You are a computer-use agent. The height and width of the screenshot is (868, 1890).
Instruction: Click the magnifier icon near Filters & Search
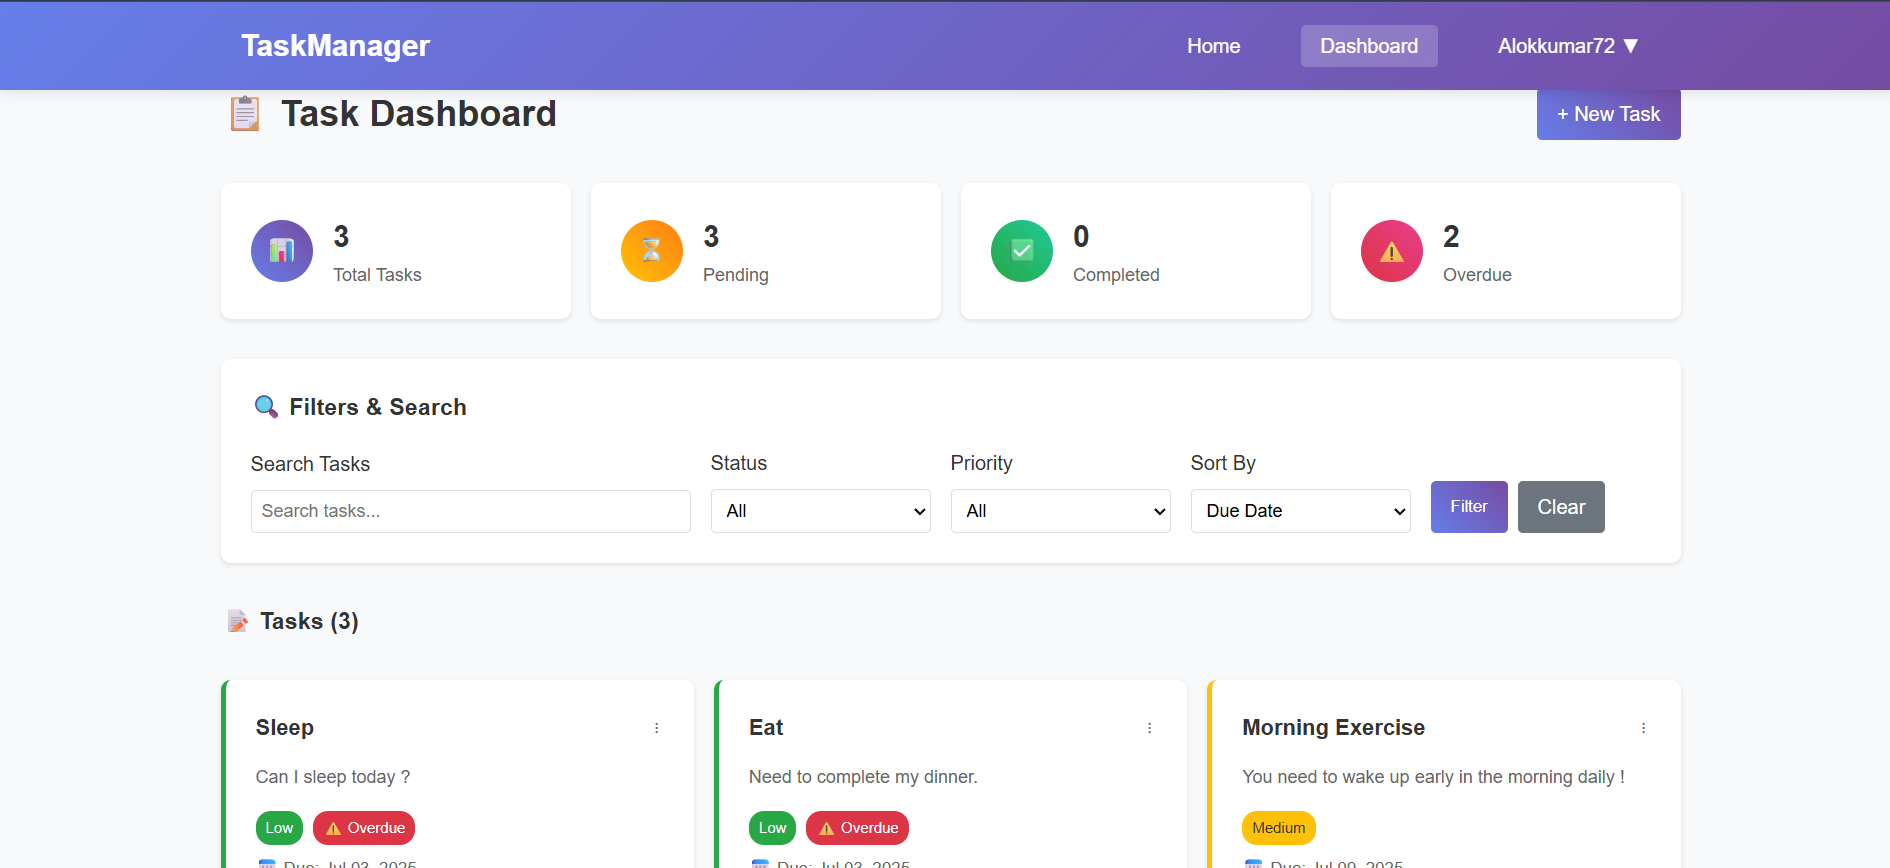(x=266, y=407)
